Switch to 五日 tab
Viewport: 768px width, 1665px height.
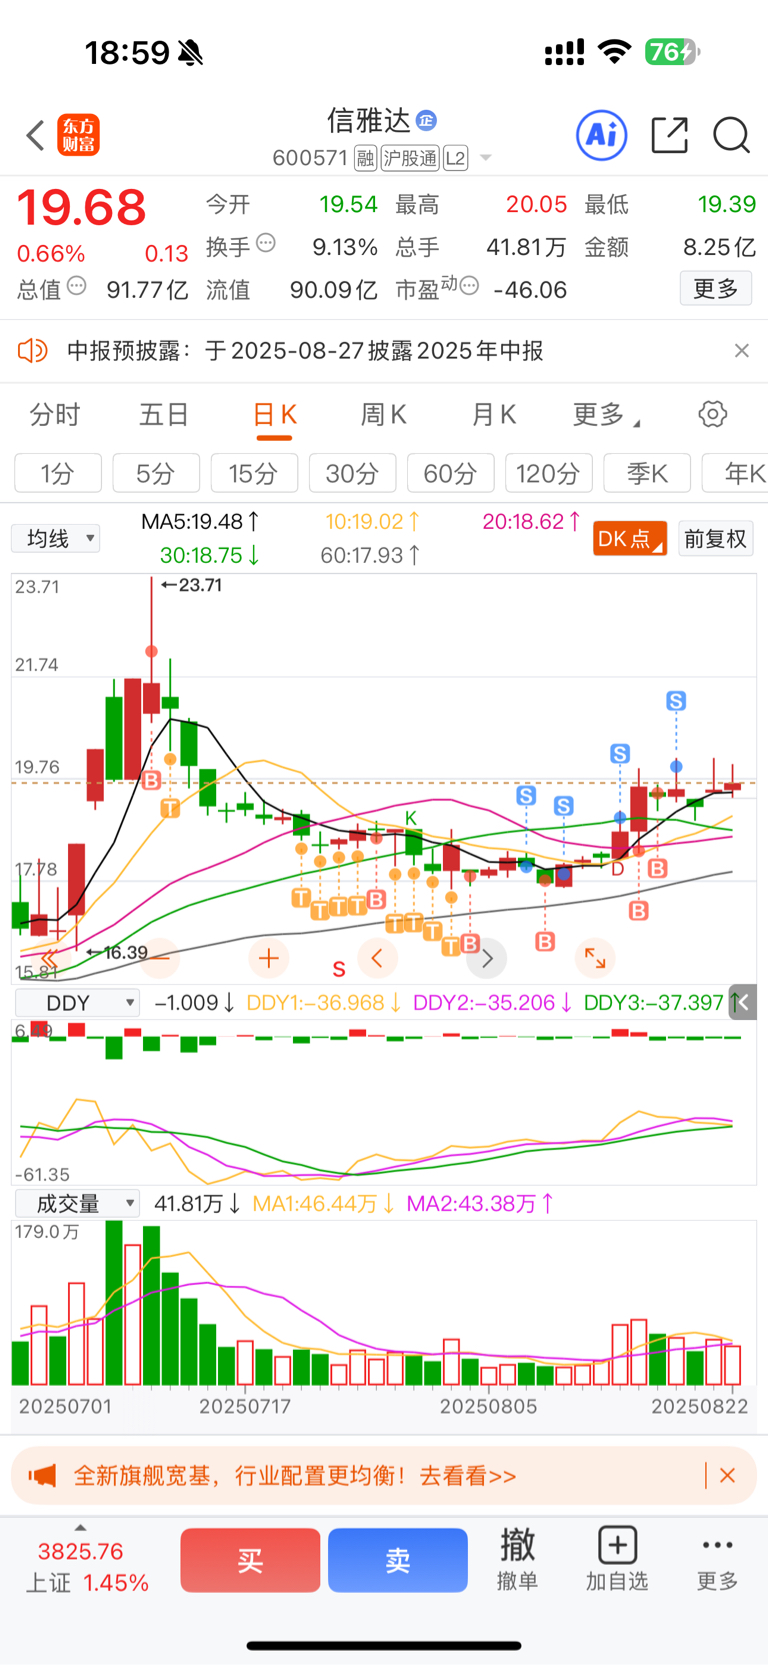[x=164, y=414]
